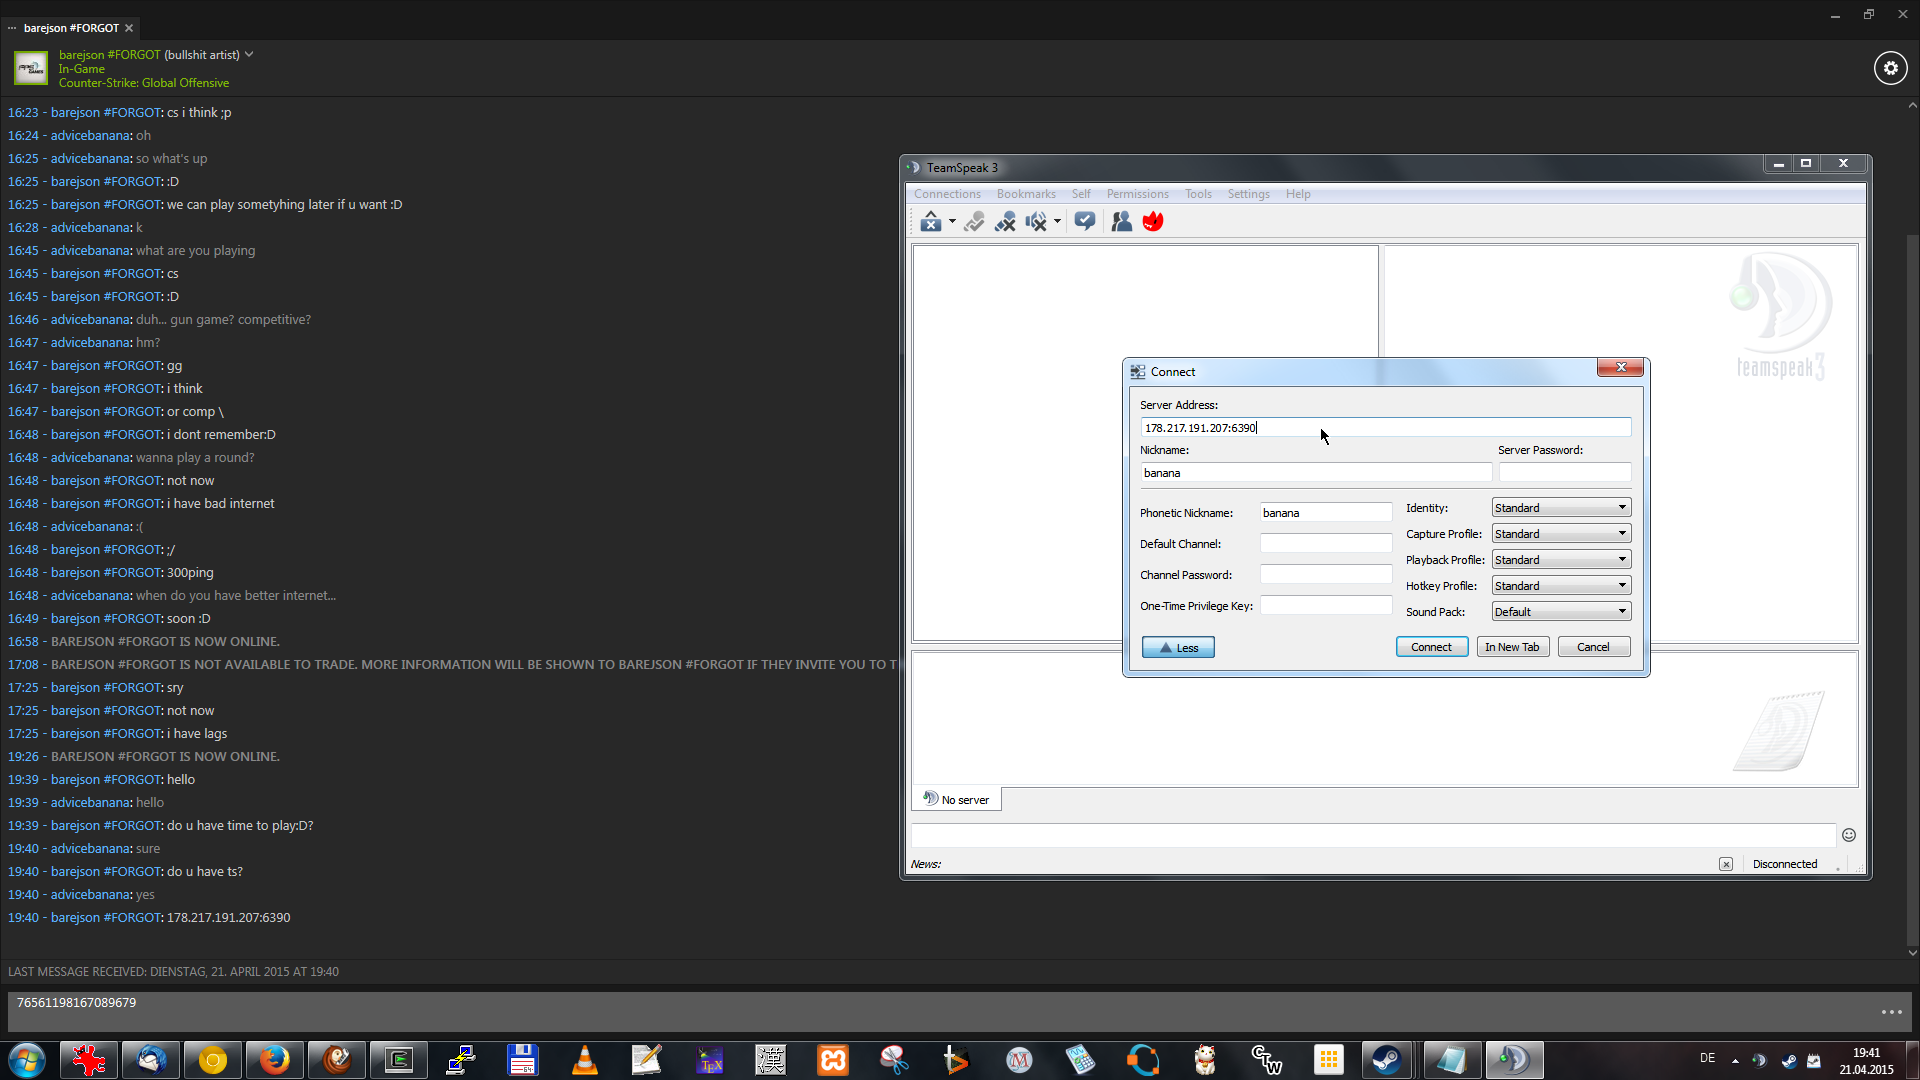
Task: Expand the Identity dropdown
Action: point(1561,508)
